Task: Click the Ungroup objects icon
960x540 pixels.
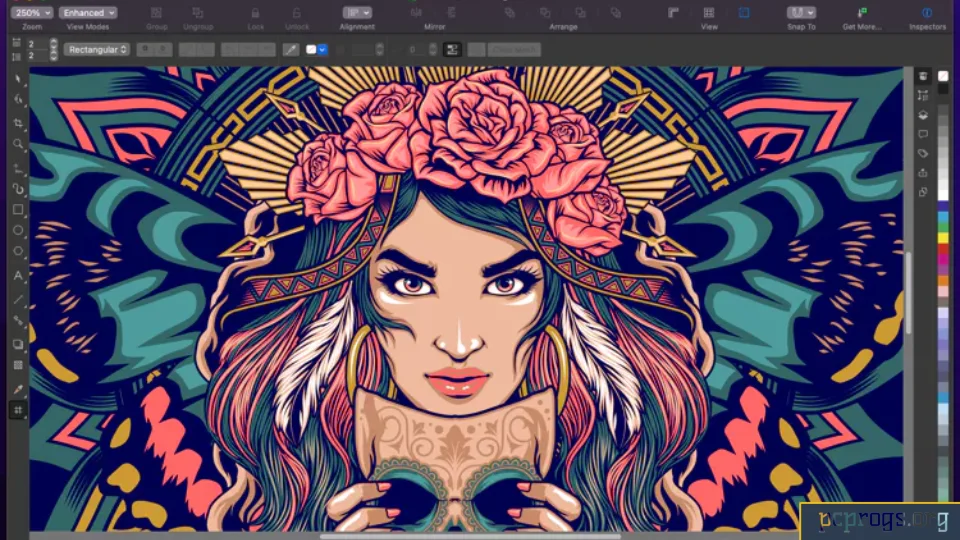Action: click(x=198, y=12)
